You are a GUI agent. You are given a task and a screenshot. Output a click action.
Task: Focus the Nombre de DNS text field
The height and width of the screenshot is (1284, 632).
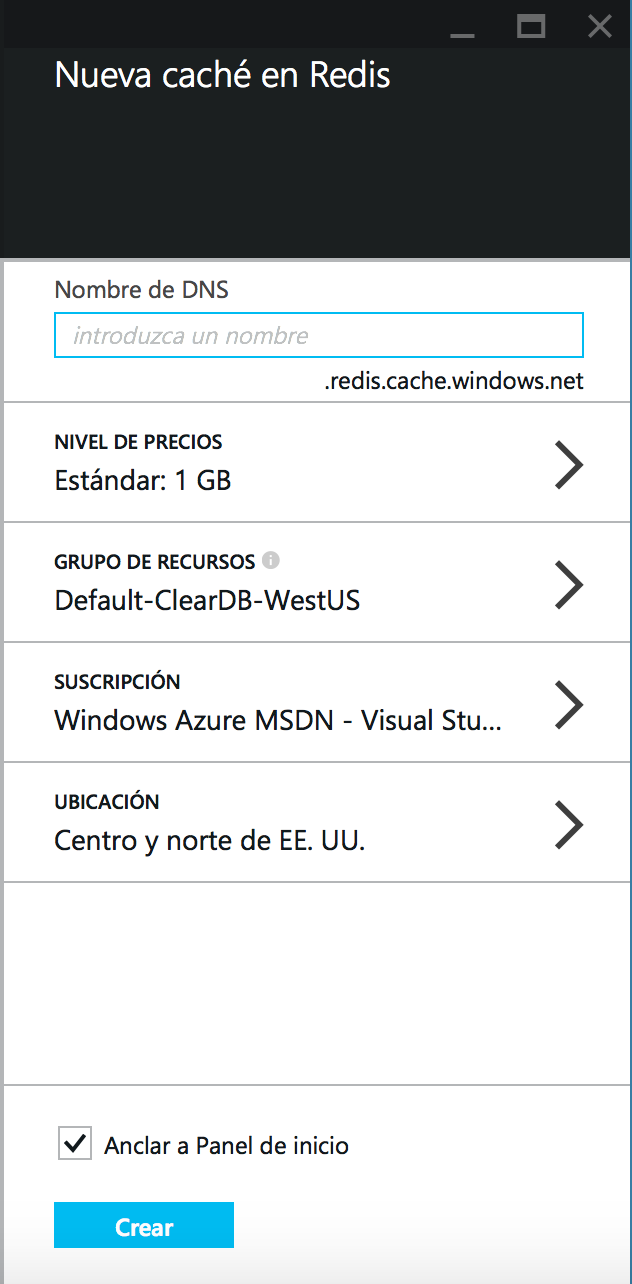coord(318,336)
